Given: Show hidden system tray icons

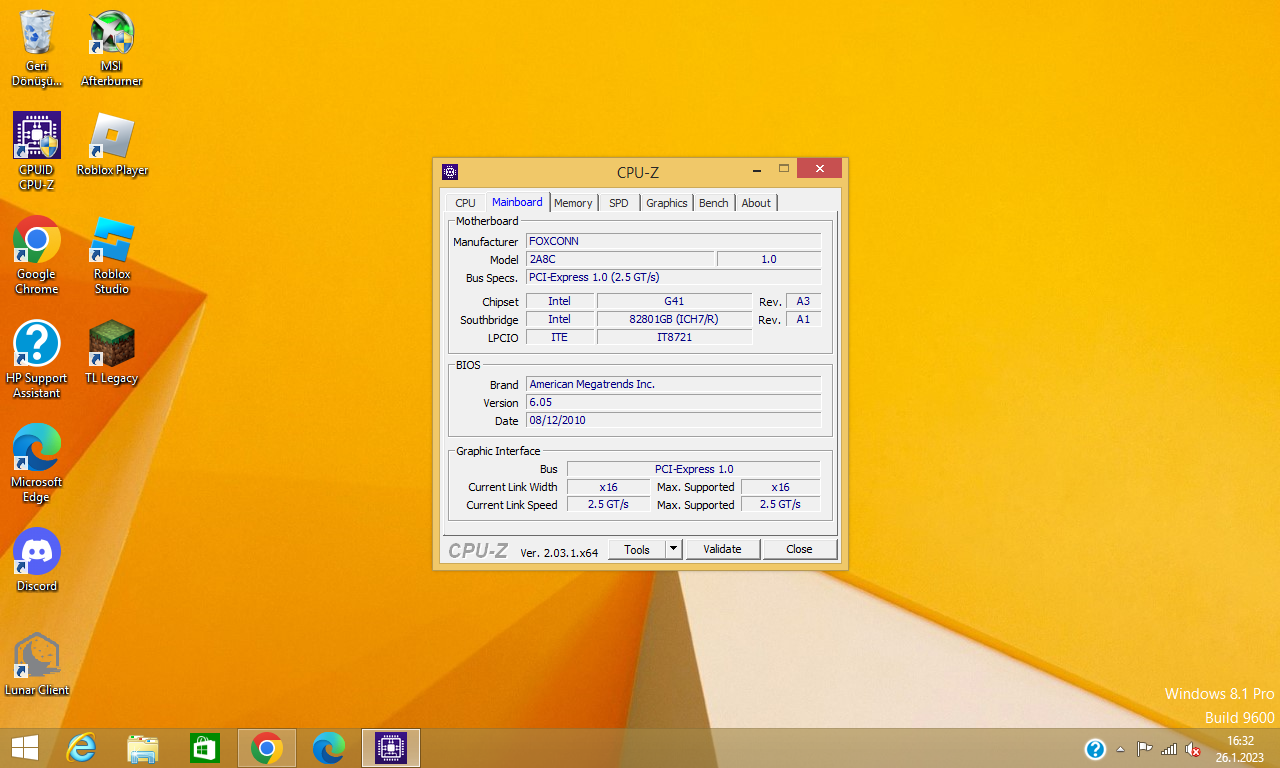Looking at the screenshot, I should pyautogui.click(x=1120, y=749).
